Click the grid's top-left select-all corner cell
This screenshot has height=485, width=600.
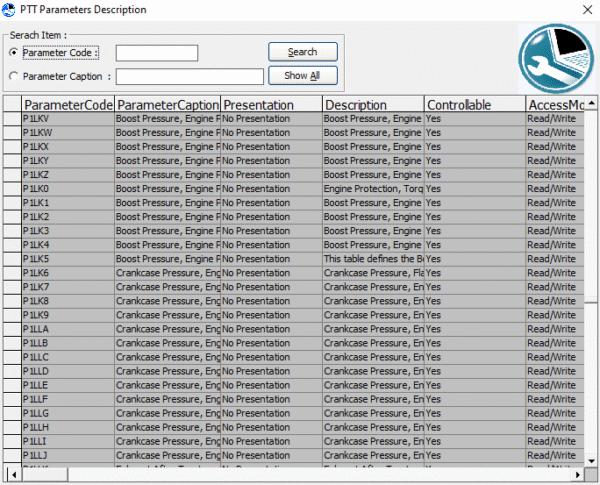[12, 104]
